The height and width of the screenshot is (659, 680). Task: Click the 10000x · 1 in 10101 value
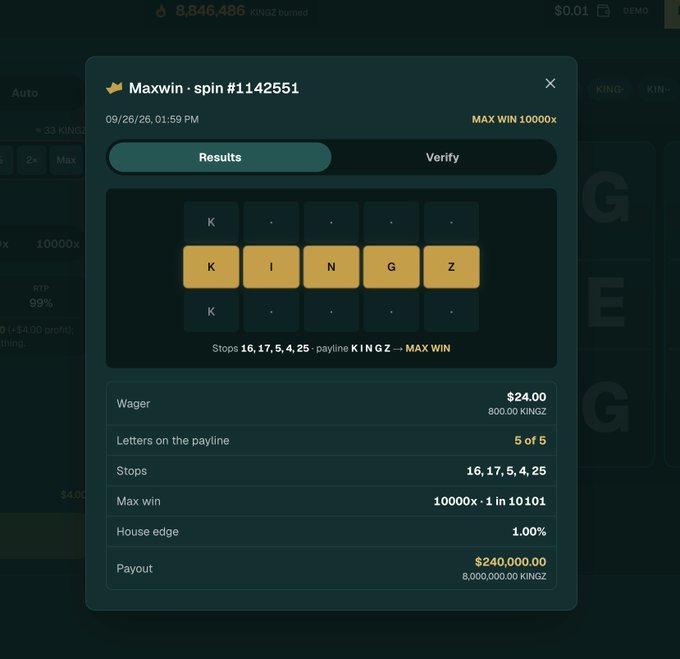tap(490, 501)
